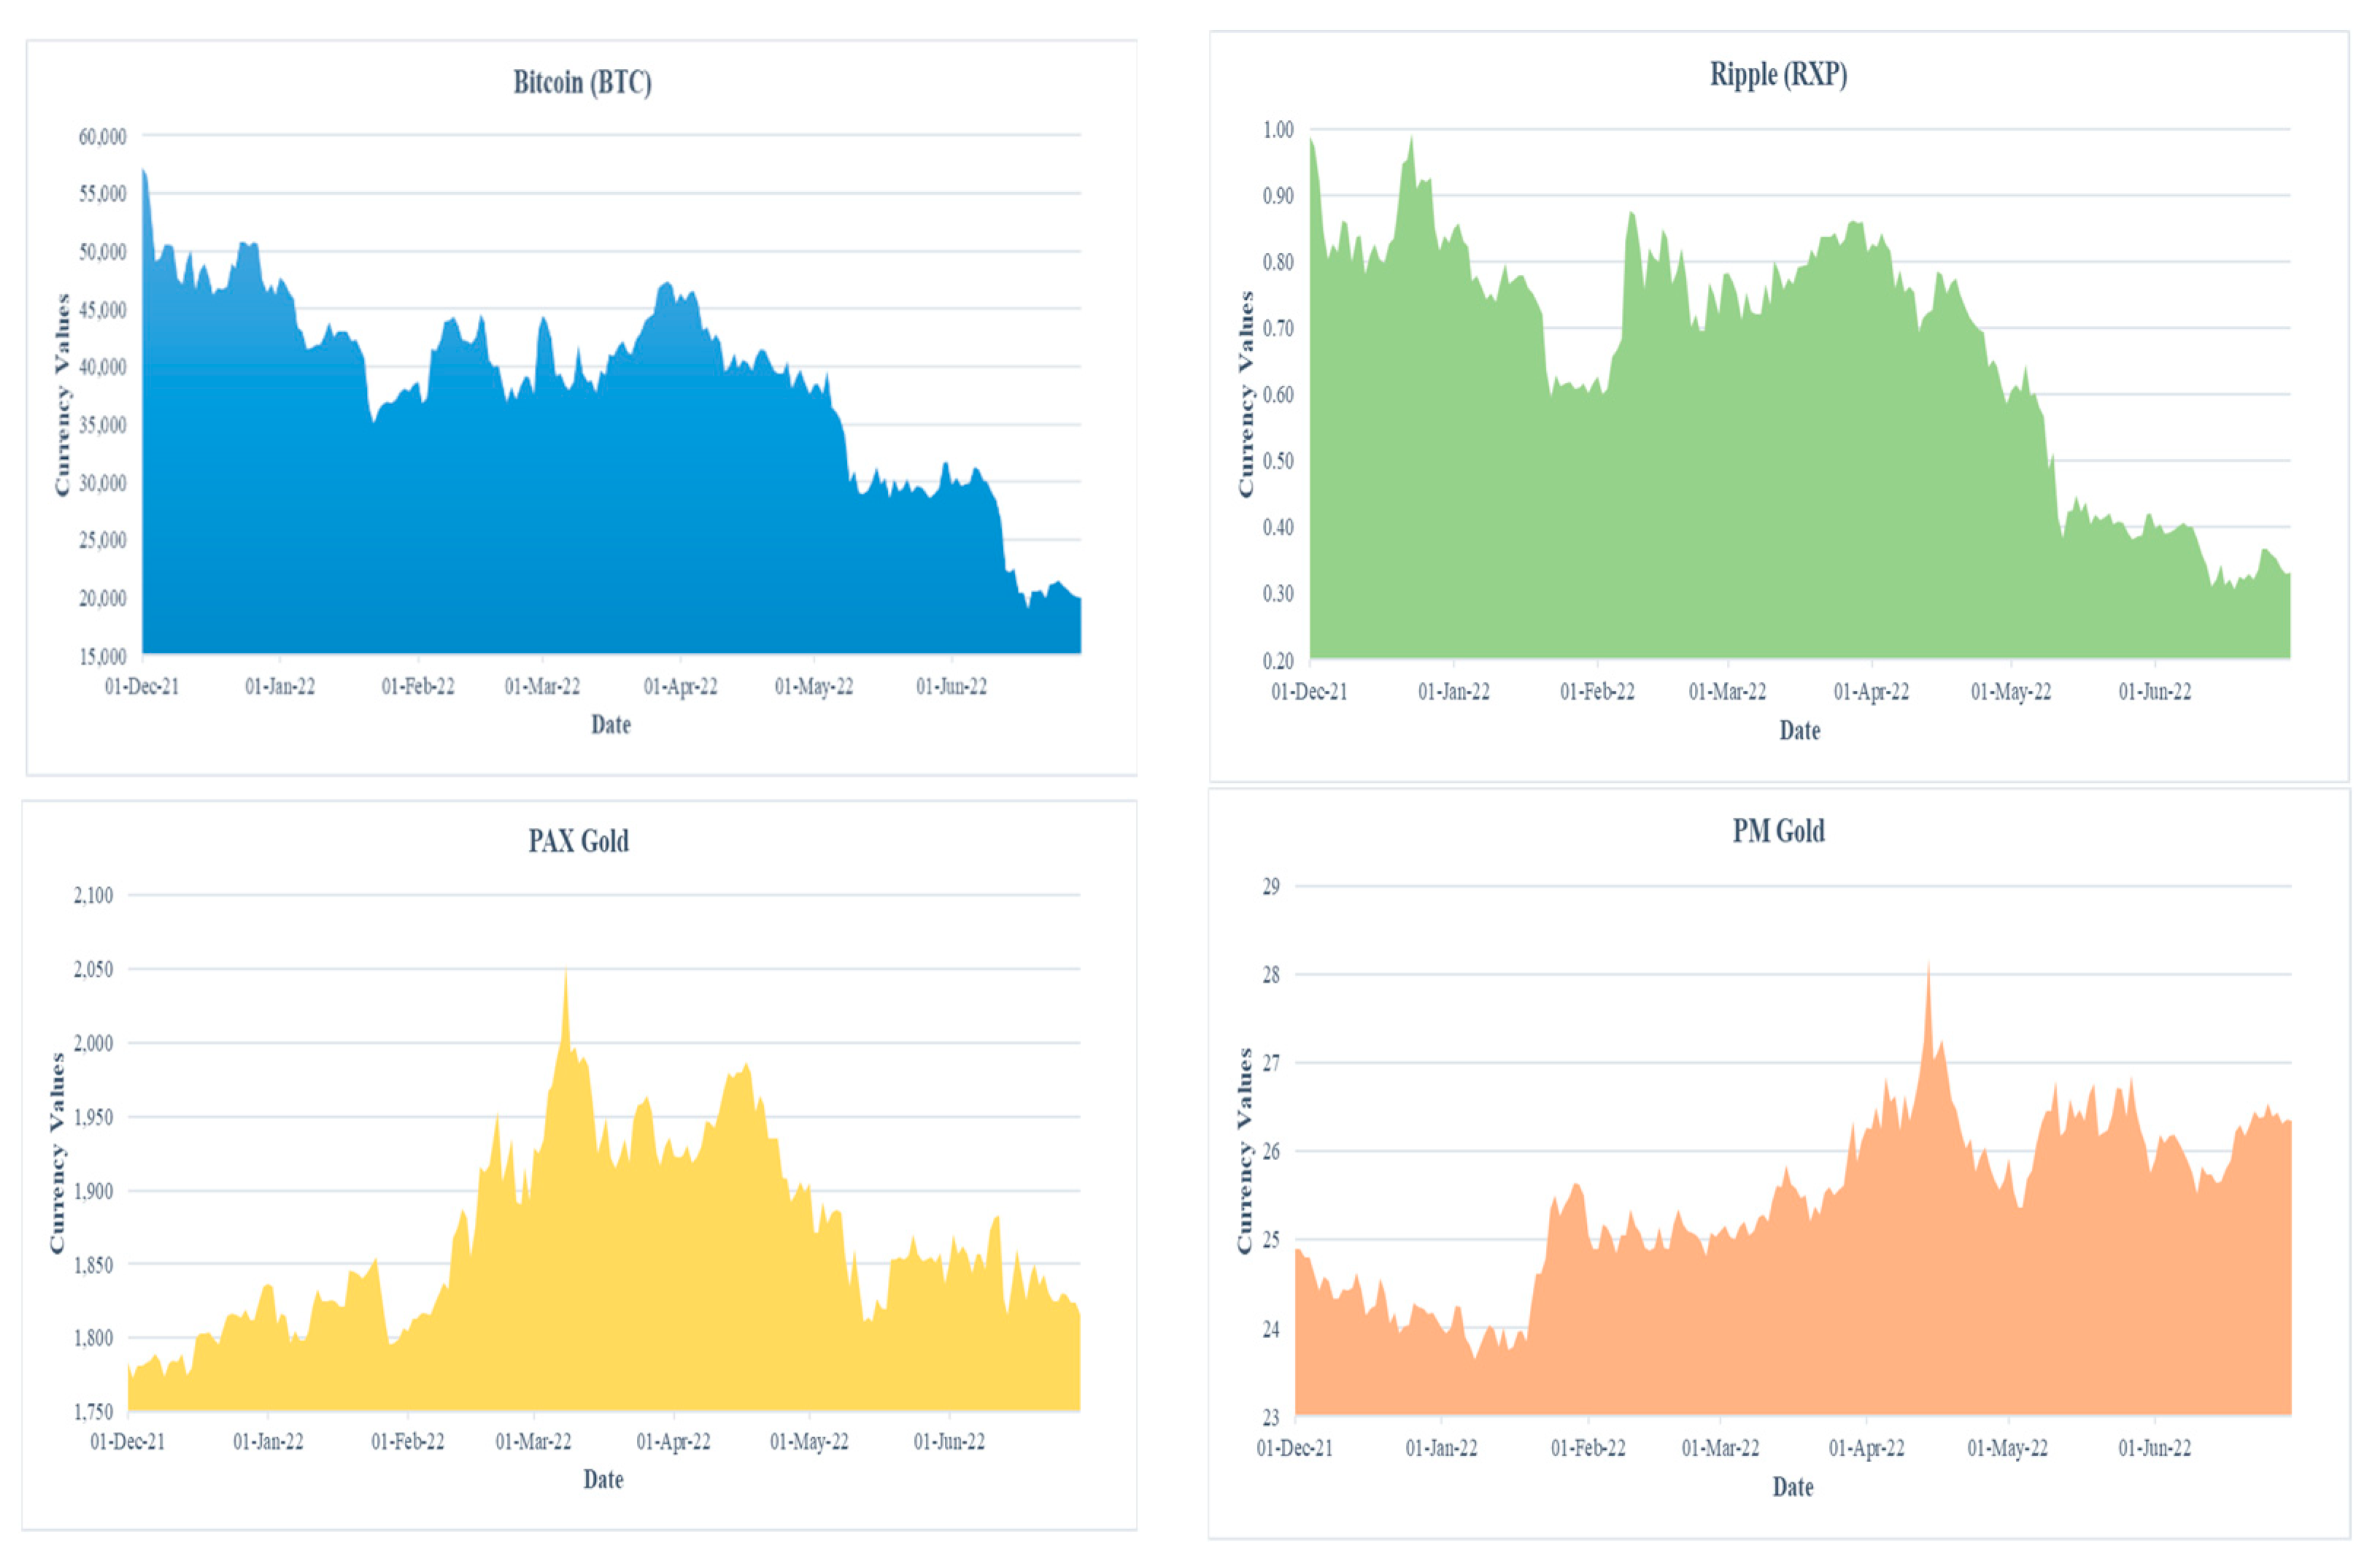This screenshot has width=2380, height=1567.
Task: Click 01-Feb-22 tick on PAX Gold chart
Action: (x=407, y=1442)
